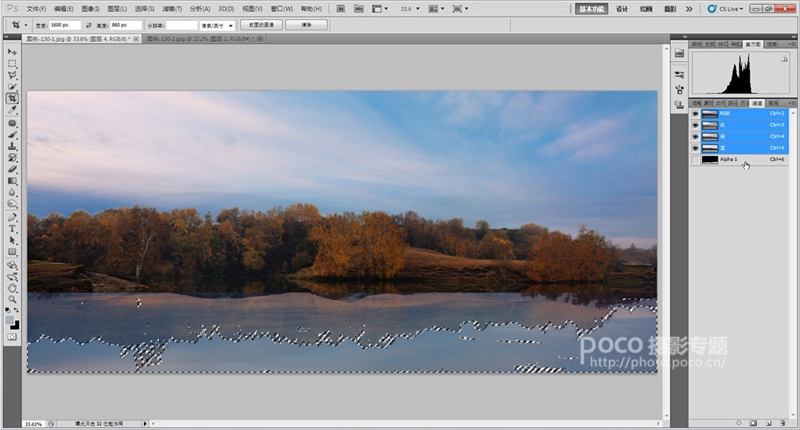Select the Hand tool

(x=12, y=288)
